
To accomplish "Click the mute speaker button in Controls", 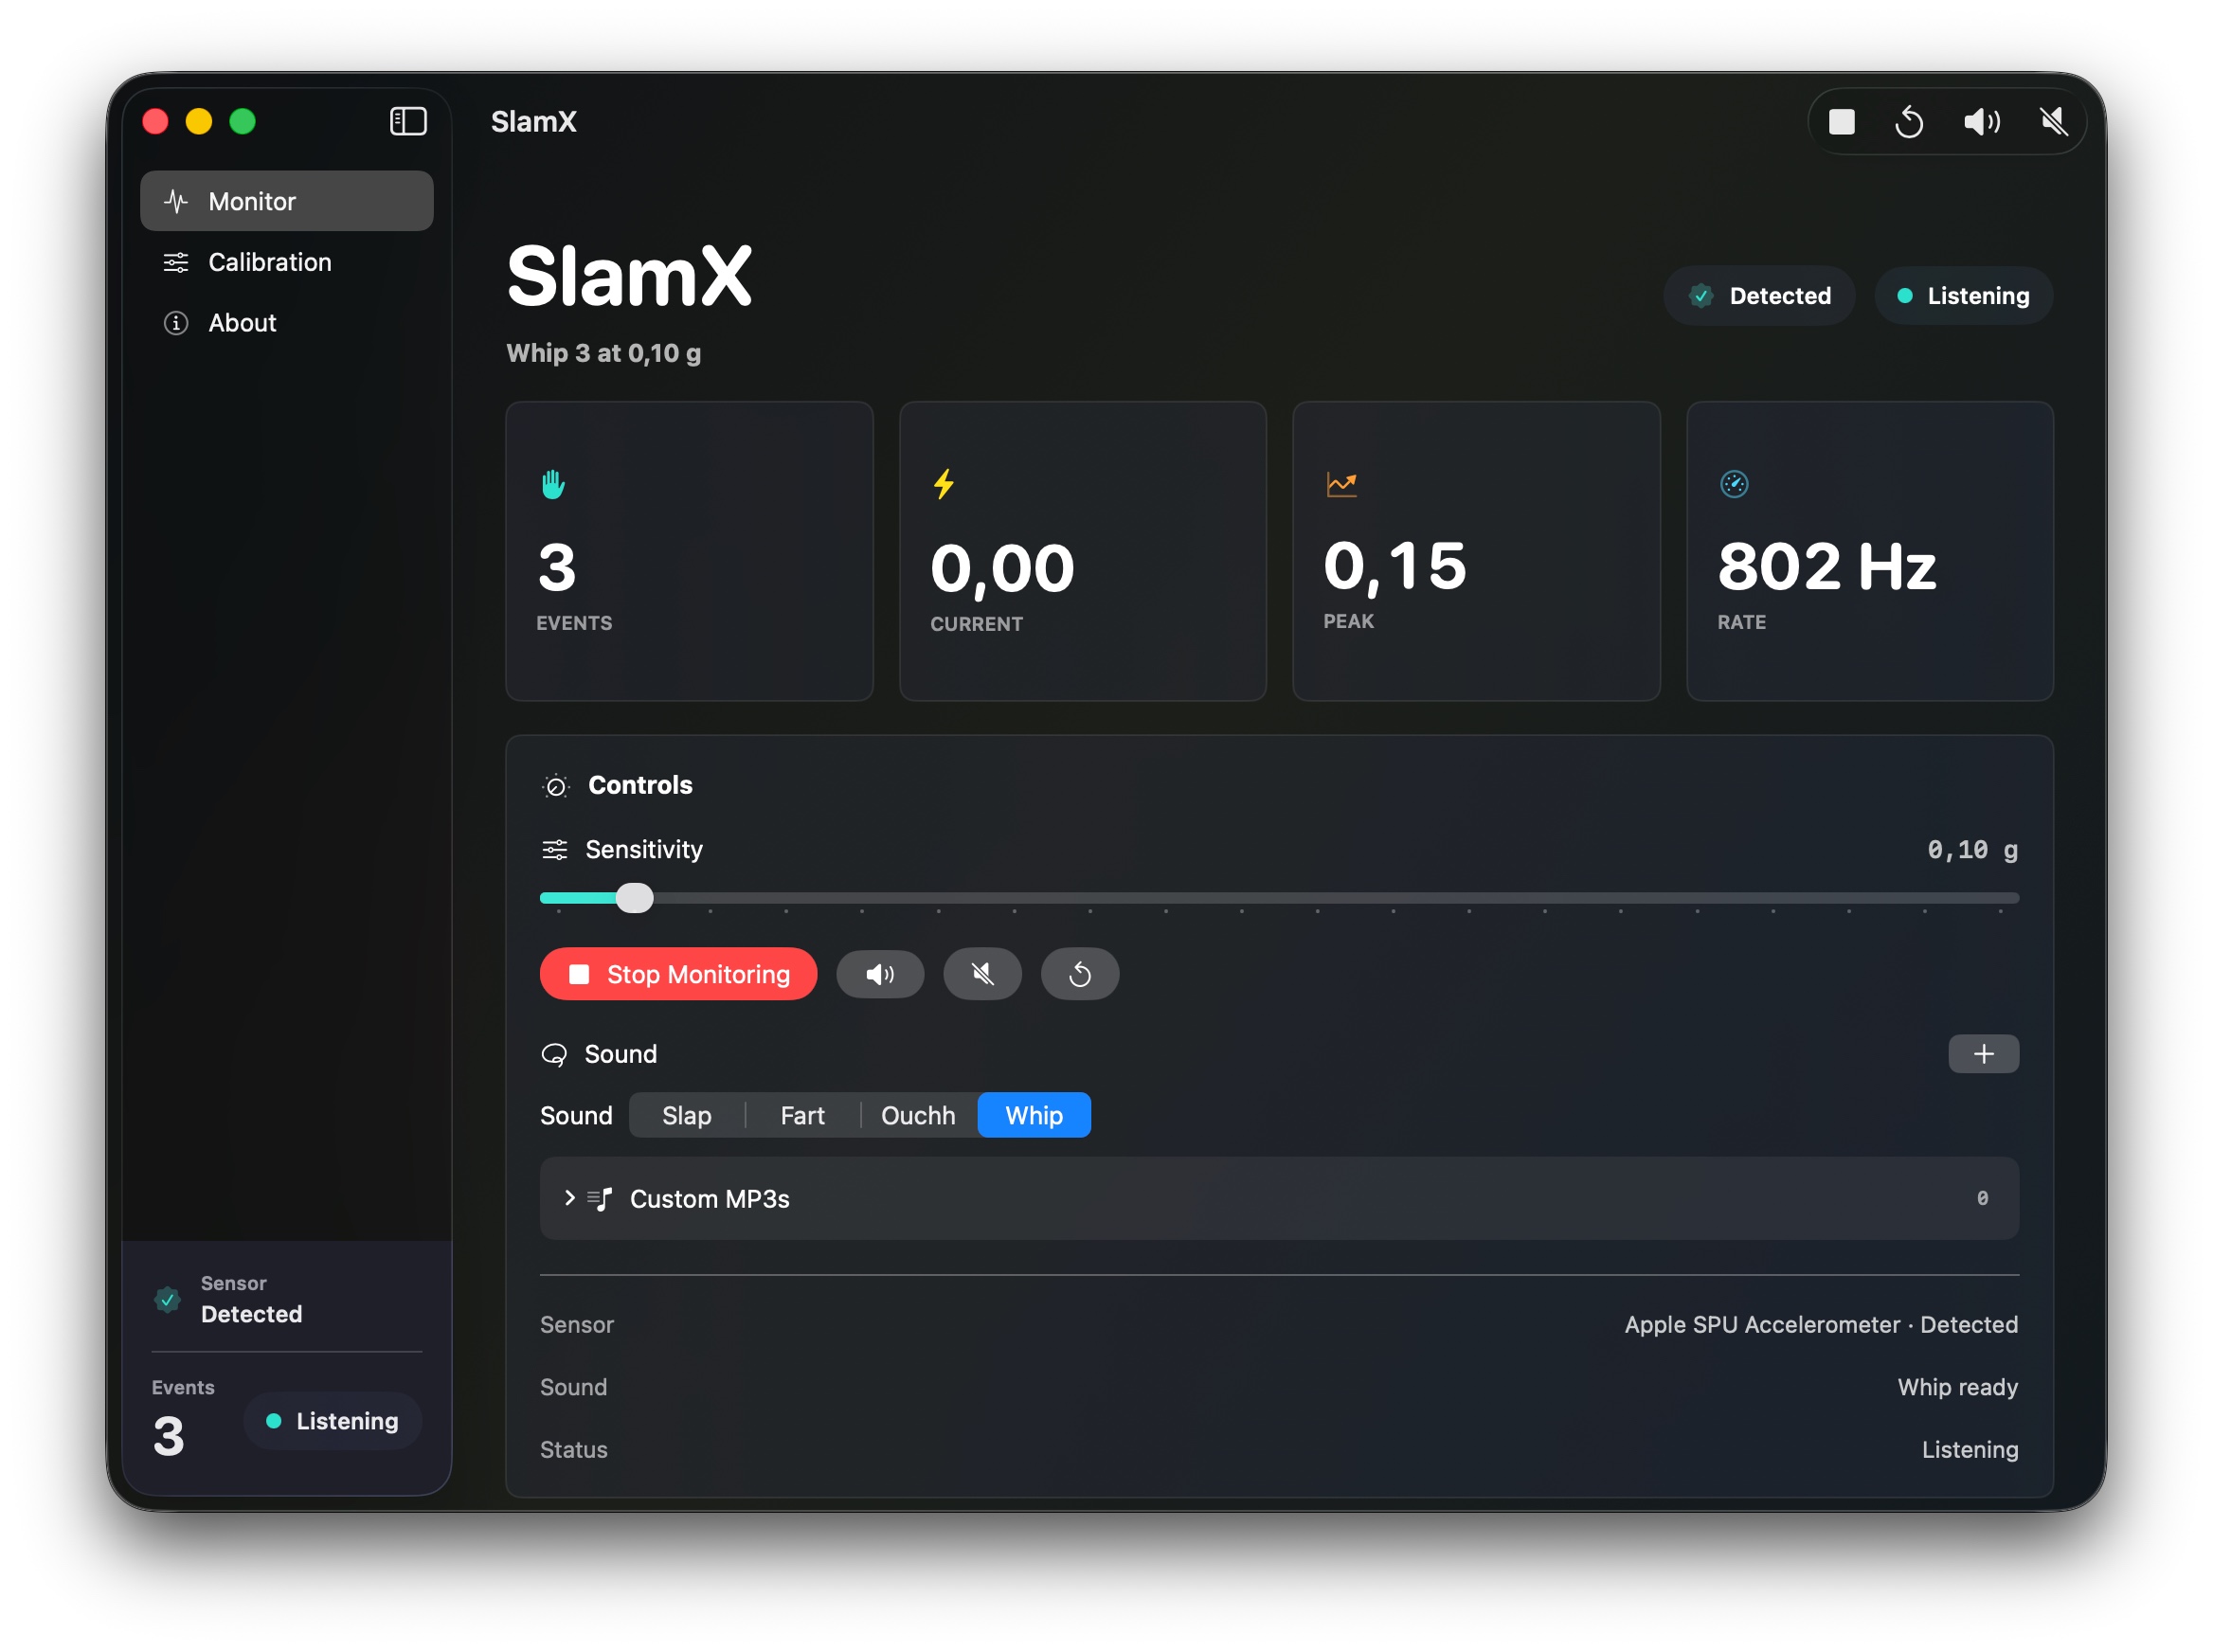I will pos(982,974).
